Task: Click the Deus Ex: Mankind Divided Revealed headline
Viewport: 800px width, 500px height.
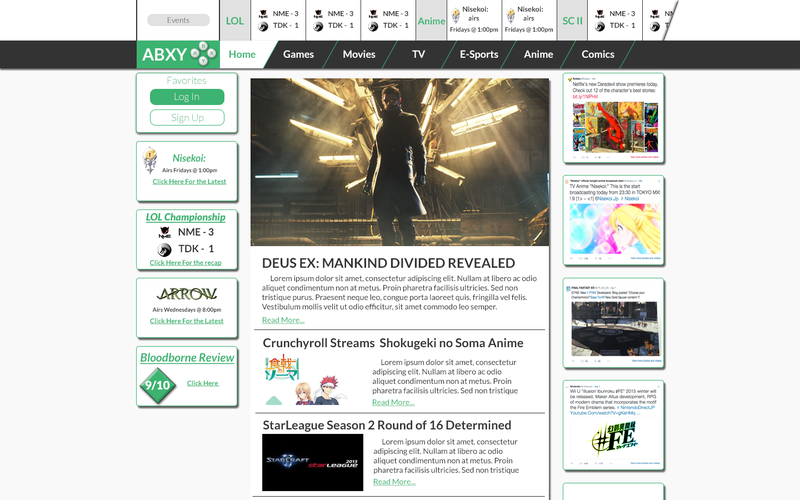Action: click(x=388, y=263)
